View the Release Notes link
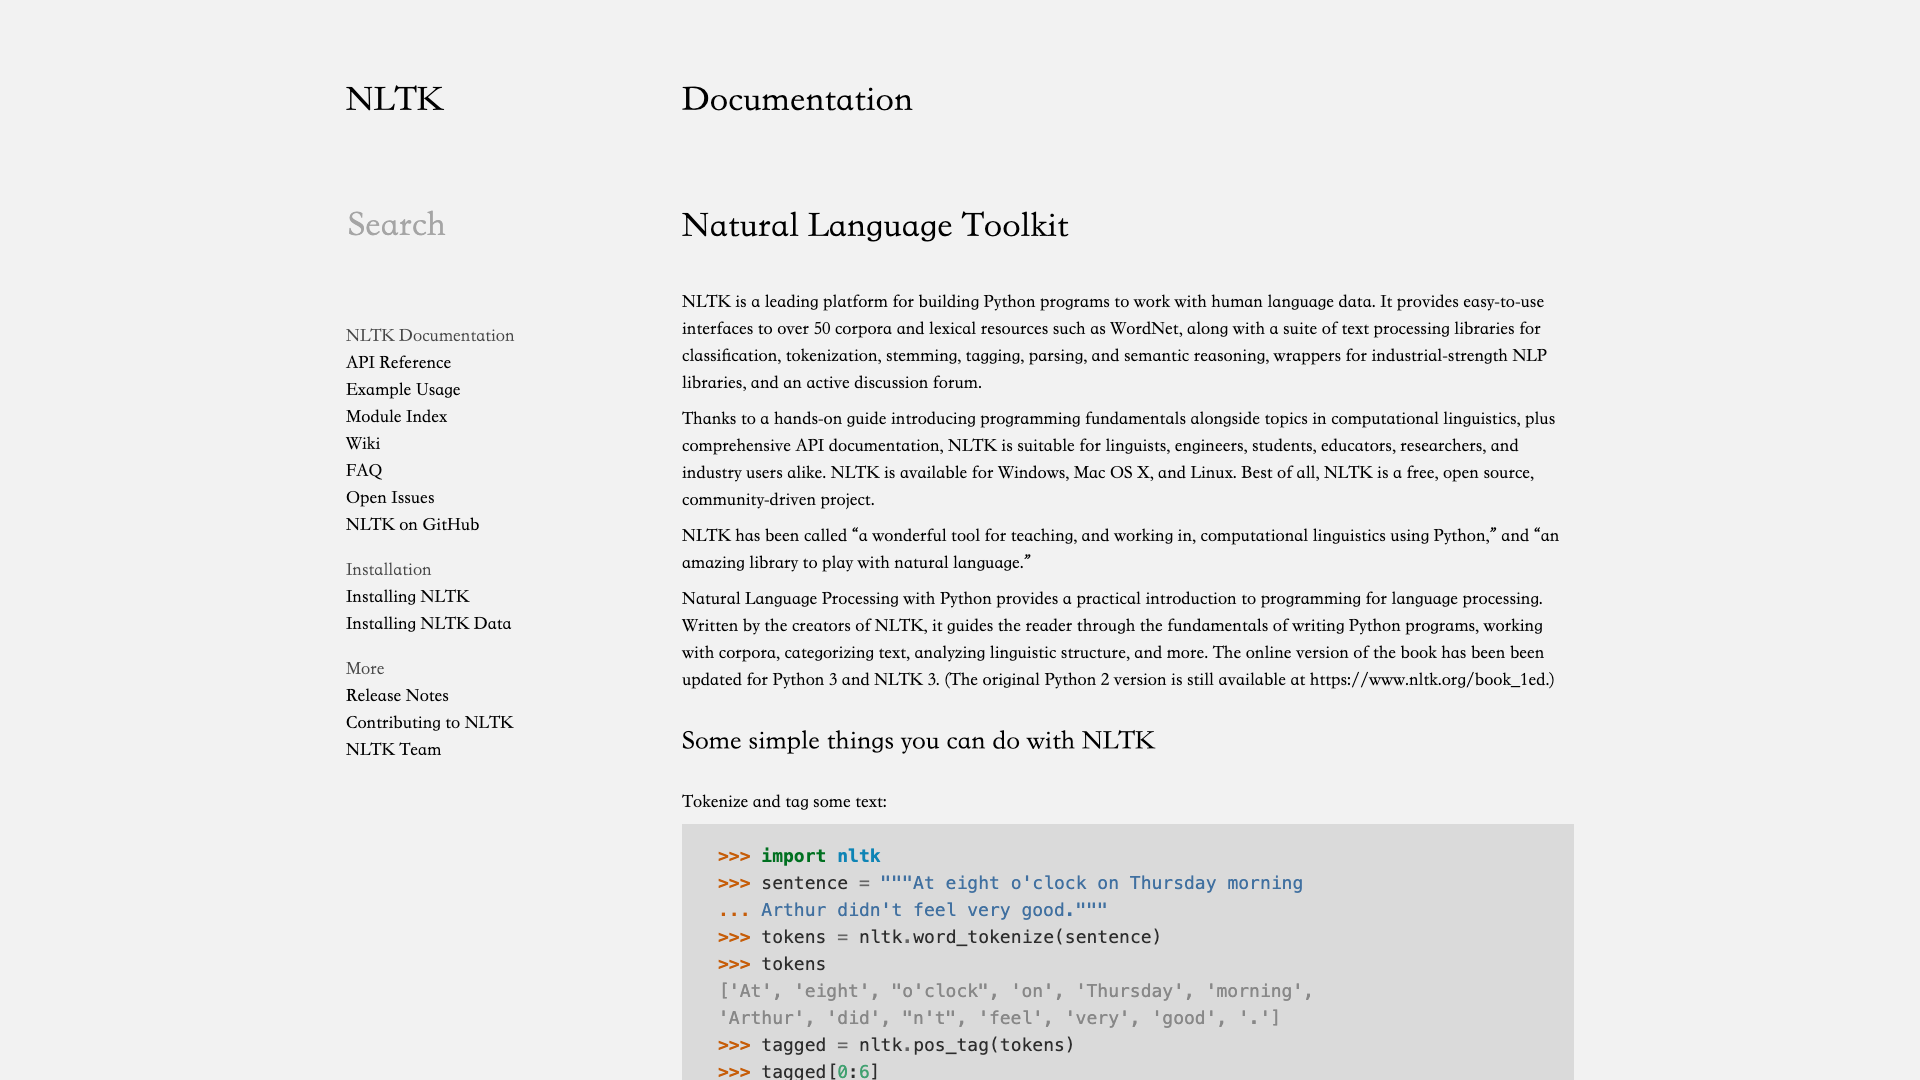 coord(397,695)
